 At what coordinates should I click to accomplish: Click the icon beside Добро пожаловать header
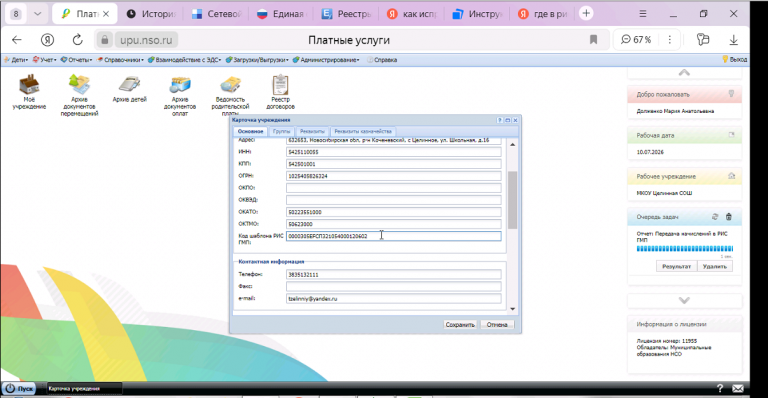(731, 94)
